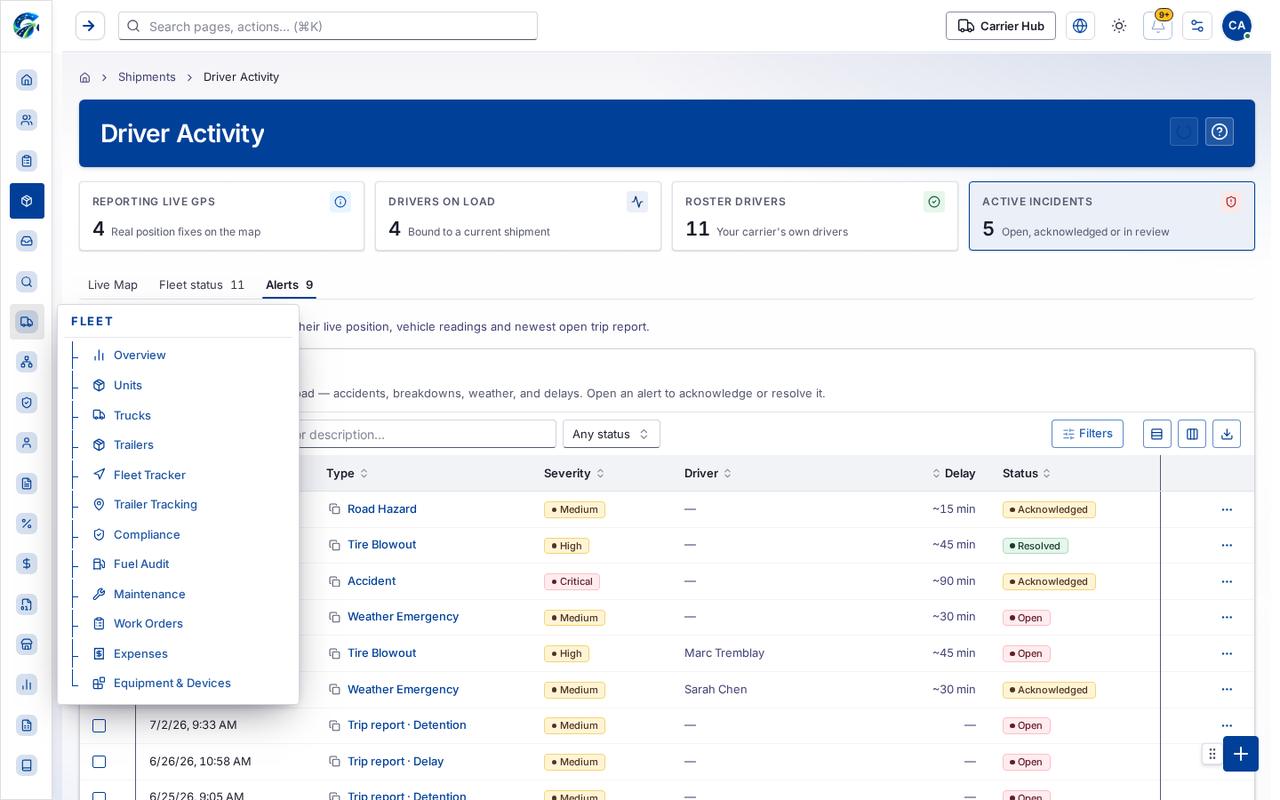This screenshot has height=800, width=1280.
Task: Open Fuel Audit in Fleet menu
Action: [141, 564]
